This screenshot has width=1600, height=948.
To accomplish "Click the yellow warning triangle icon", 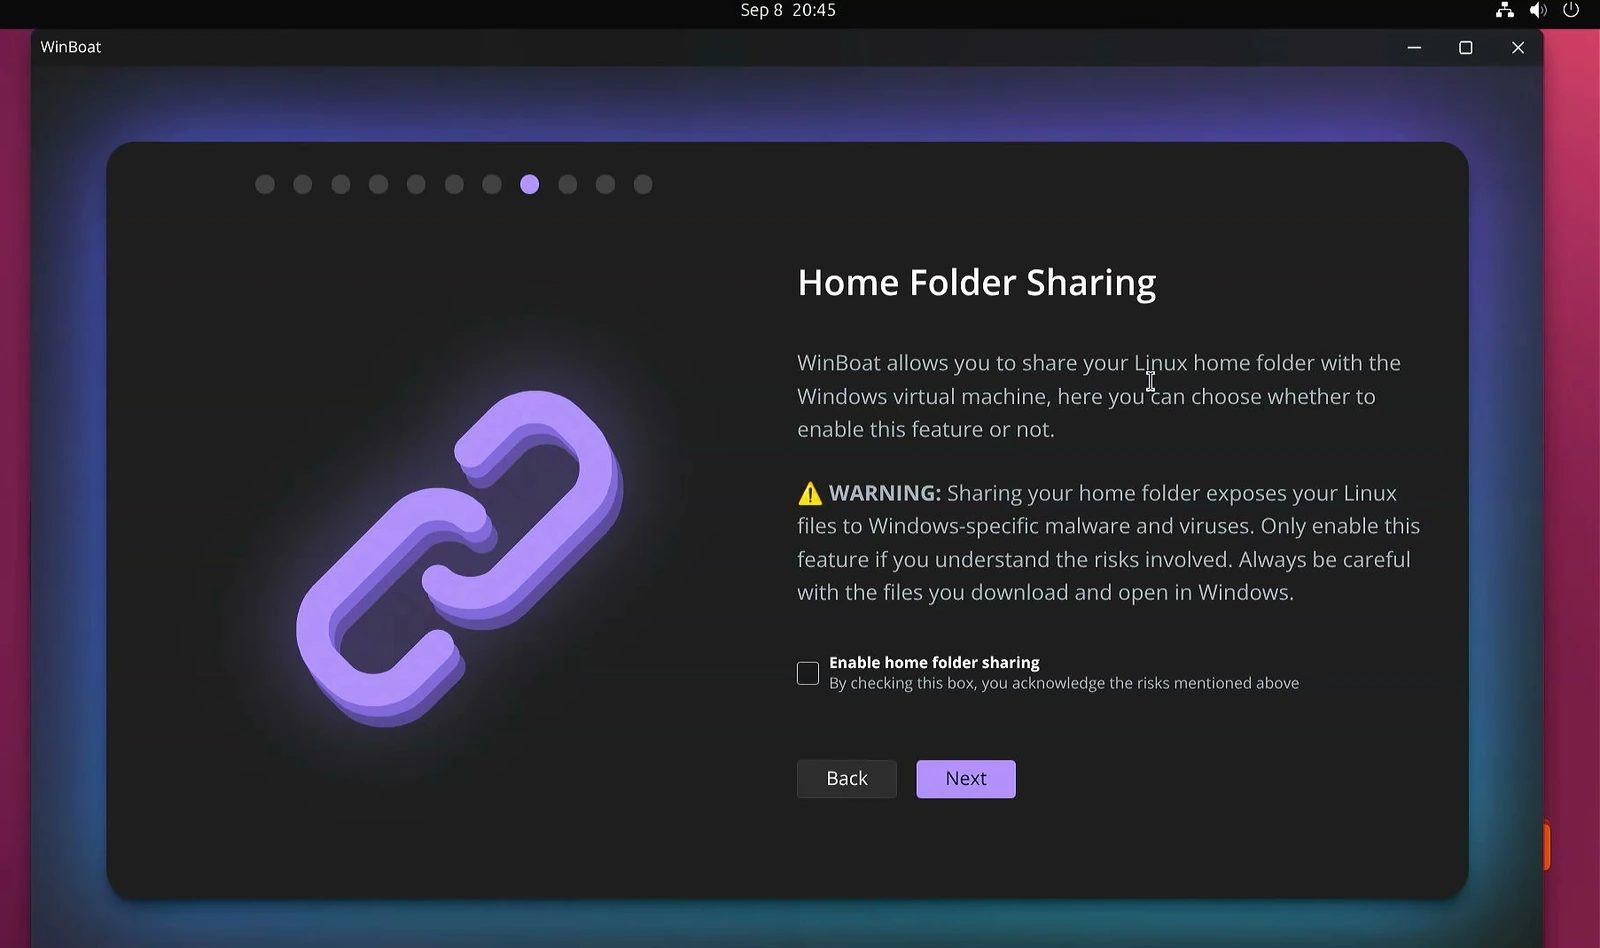I will click(x=810, y=494).
